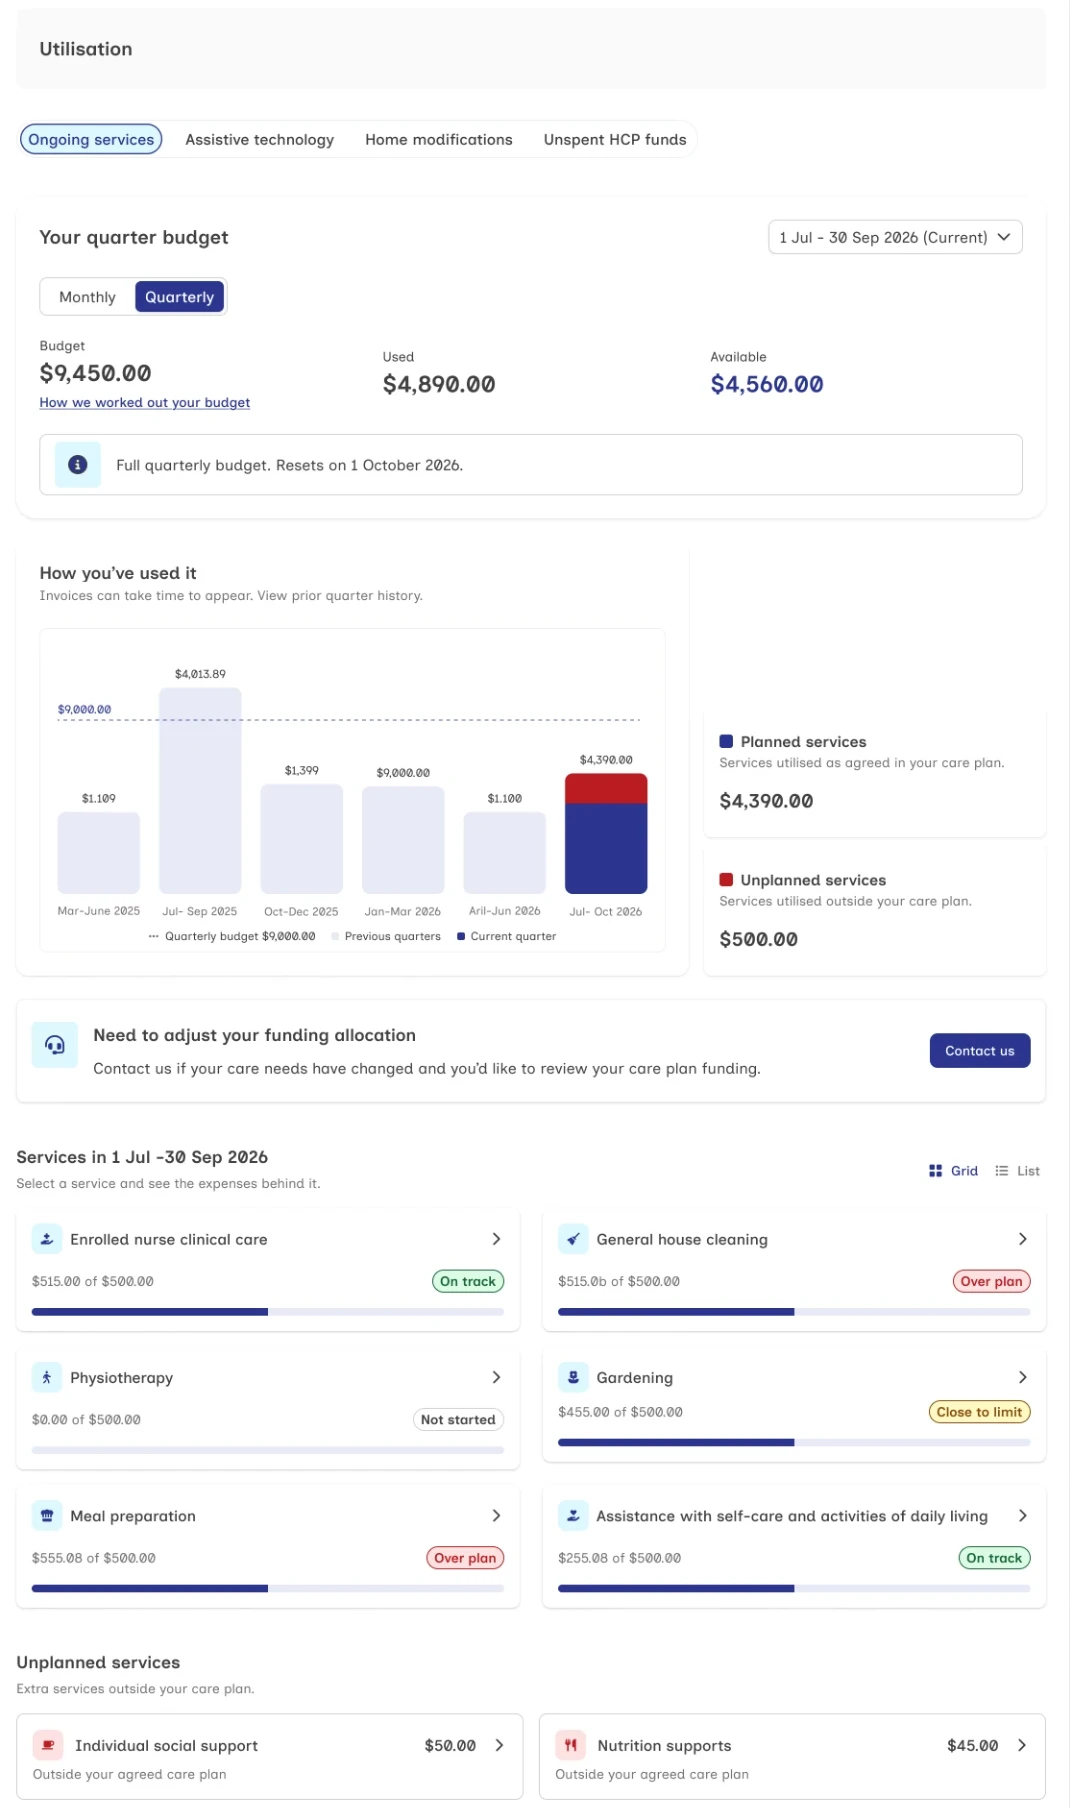The height and width of the screenshot is (1808, 1070).
Task: Click the Physiotherapy walking figure icon
Action: pos(46,1377)
